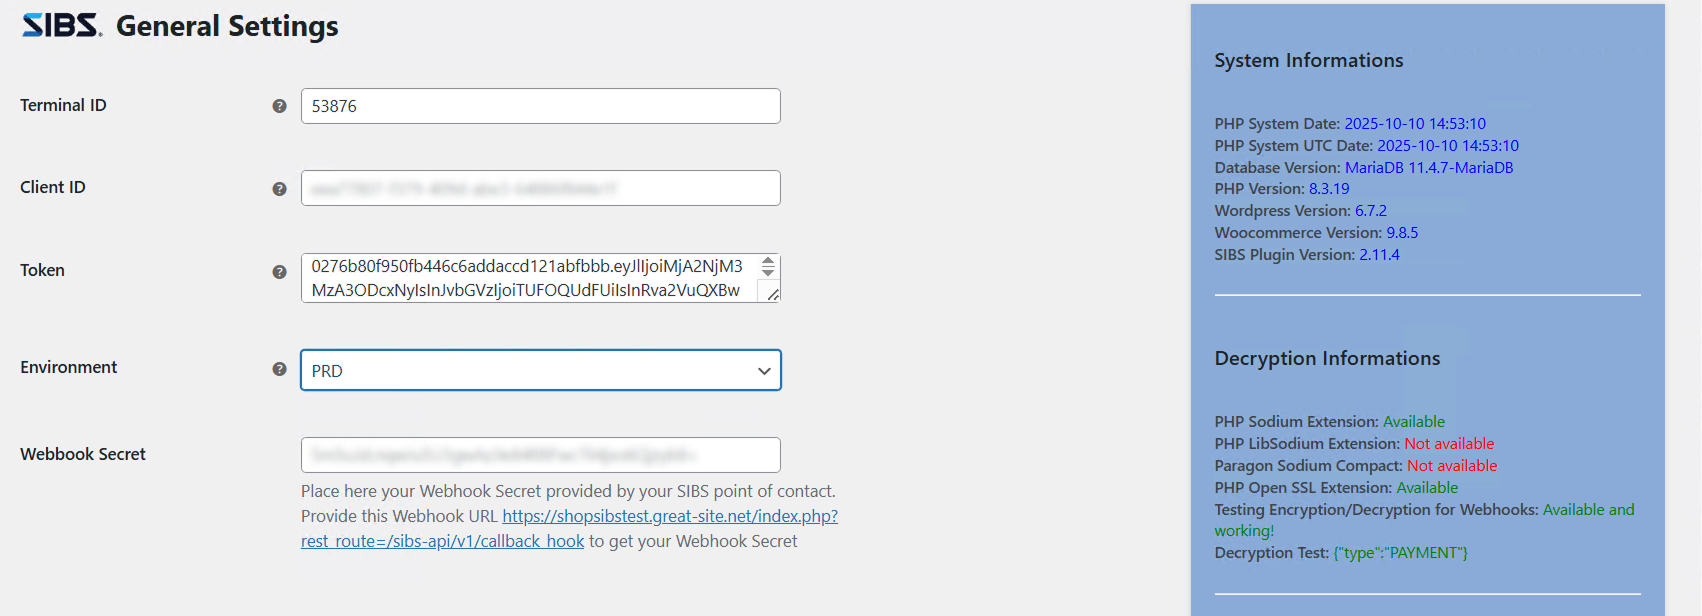Select the Webhook Secret input box
Image resolution: width=1702 pixels, height=616 pixels.
coord(540,455)
